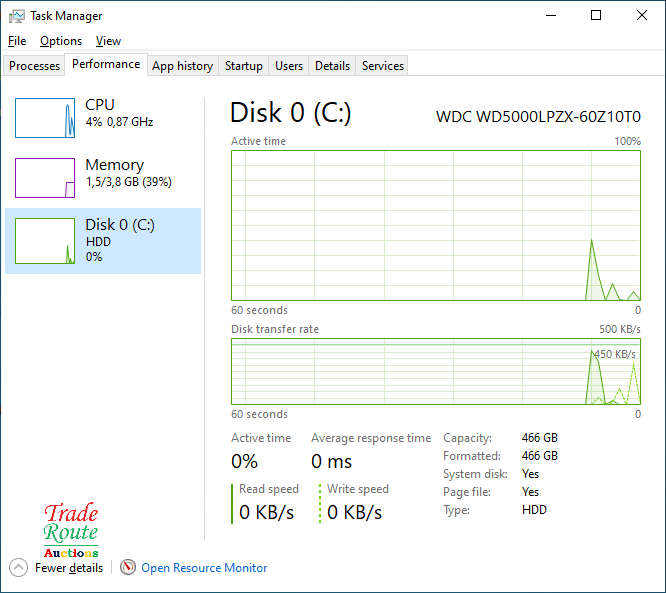Collapse view with Fewer details chevron icon
Screen dimensions: 666x593
coord(18,567)
